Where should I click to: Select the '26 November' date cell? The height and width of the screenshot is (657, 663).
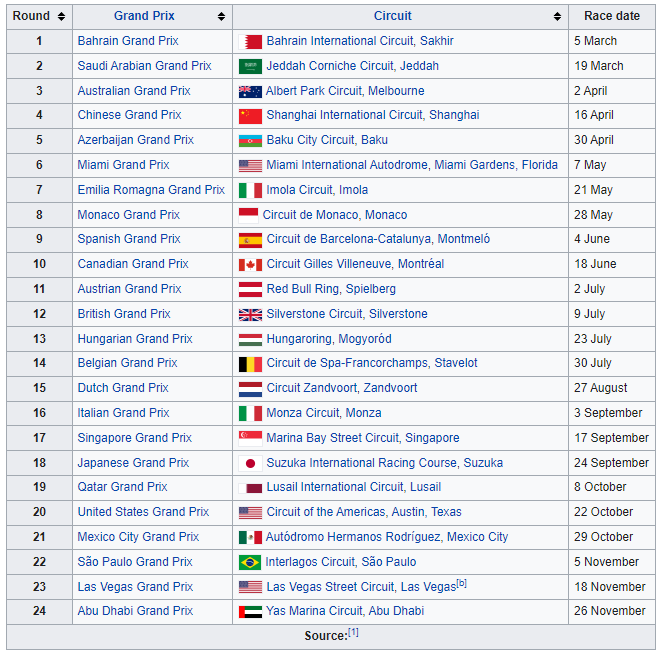[611, 611]
